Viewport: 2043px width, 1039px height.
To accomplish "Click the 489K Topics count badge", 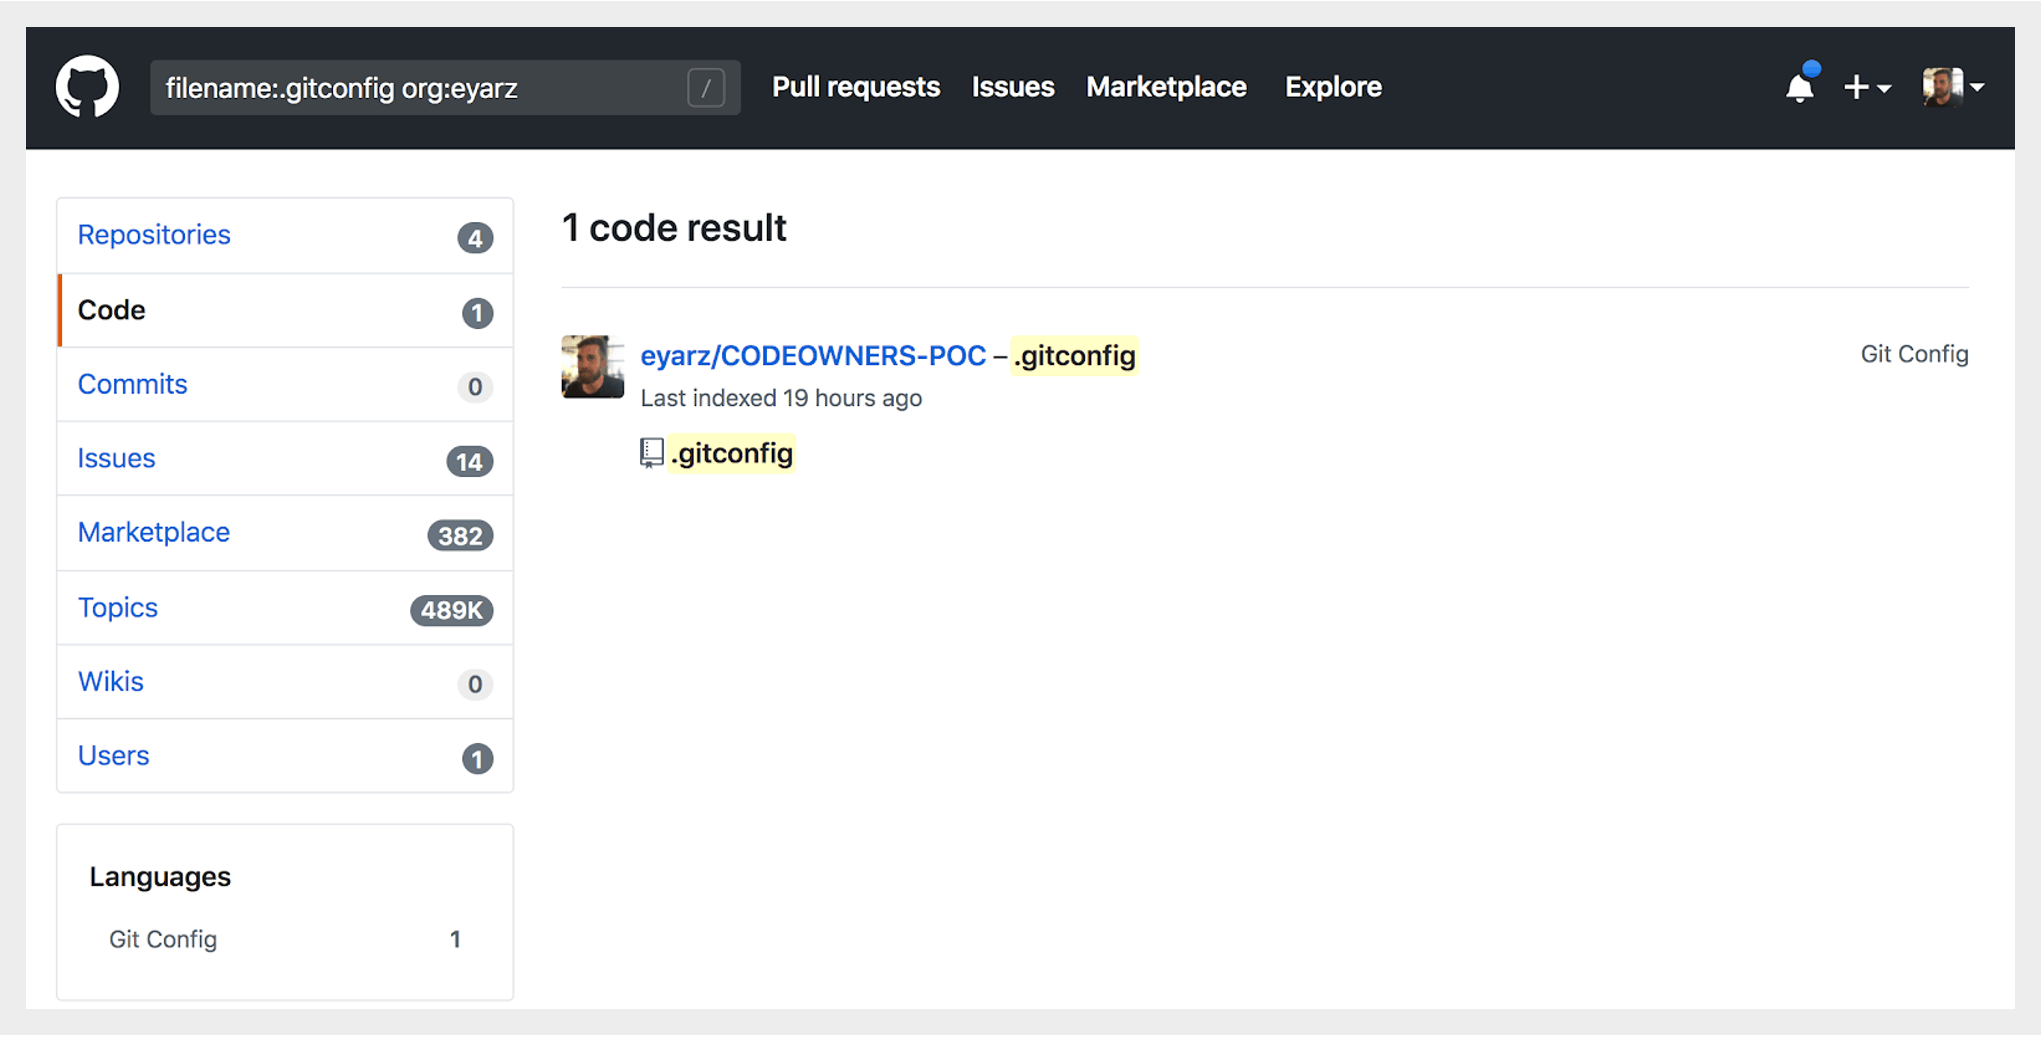I will point(451,610).
